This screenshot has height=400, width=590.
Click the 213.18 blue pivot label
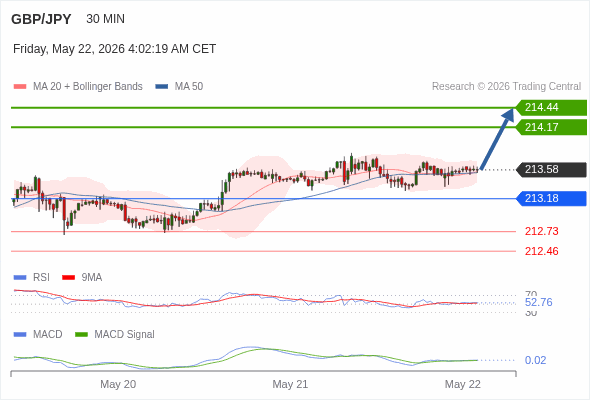pyautogui.click(x=551, y=198)
